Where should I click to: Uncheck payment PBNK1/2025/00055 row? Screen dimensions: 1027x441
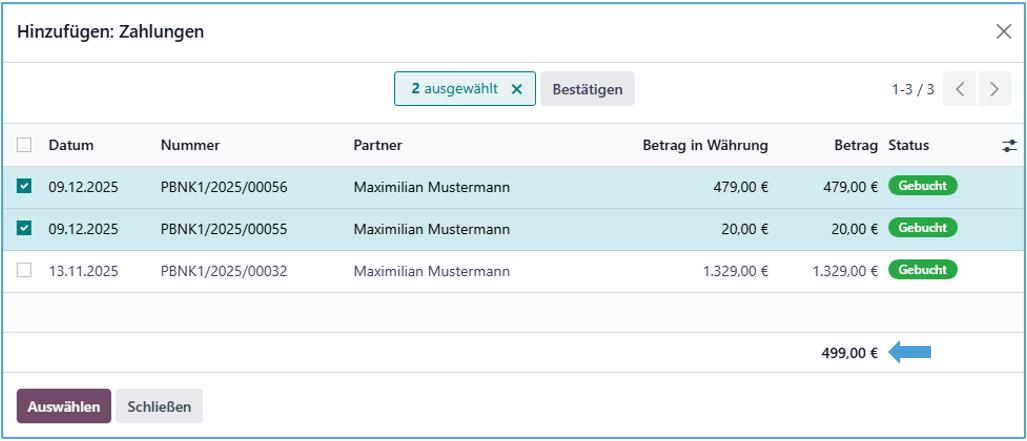point(25,229)
